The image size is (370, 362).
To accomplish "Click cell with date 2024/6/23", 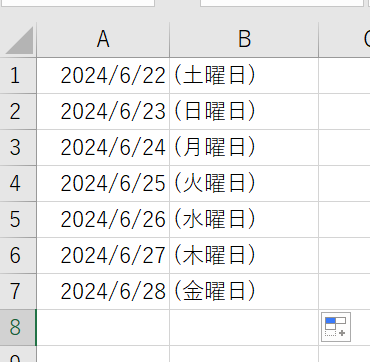I will tap(103, 112).
